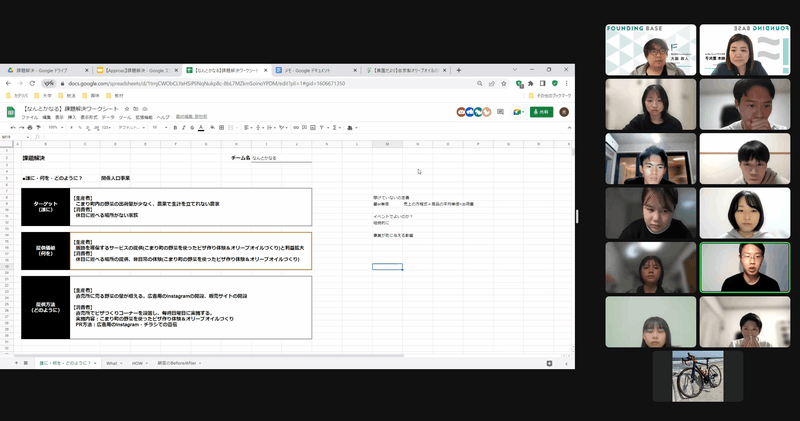The width and height of the screenshot is (800, 421).
Task: Open the text color picker
Action: tap(201, 128)
